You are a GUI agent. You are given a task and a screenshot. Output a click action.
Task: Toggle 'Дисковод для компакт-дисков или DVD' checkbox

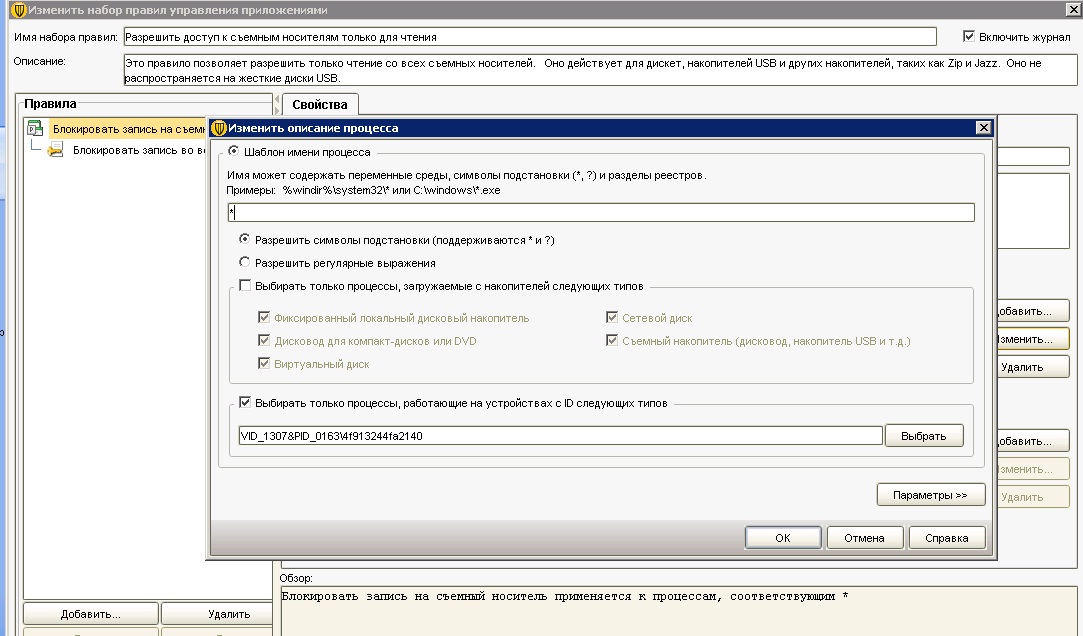point(263,340)
